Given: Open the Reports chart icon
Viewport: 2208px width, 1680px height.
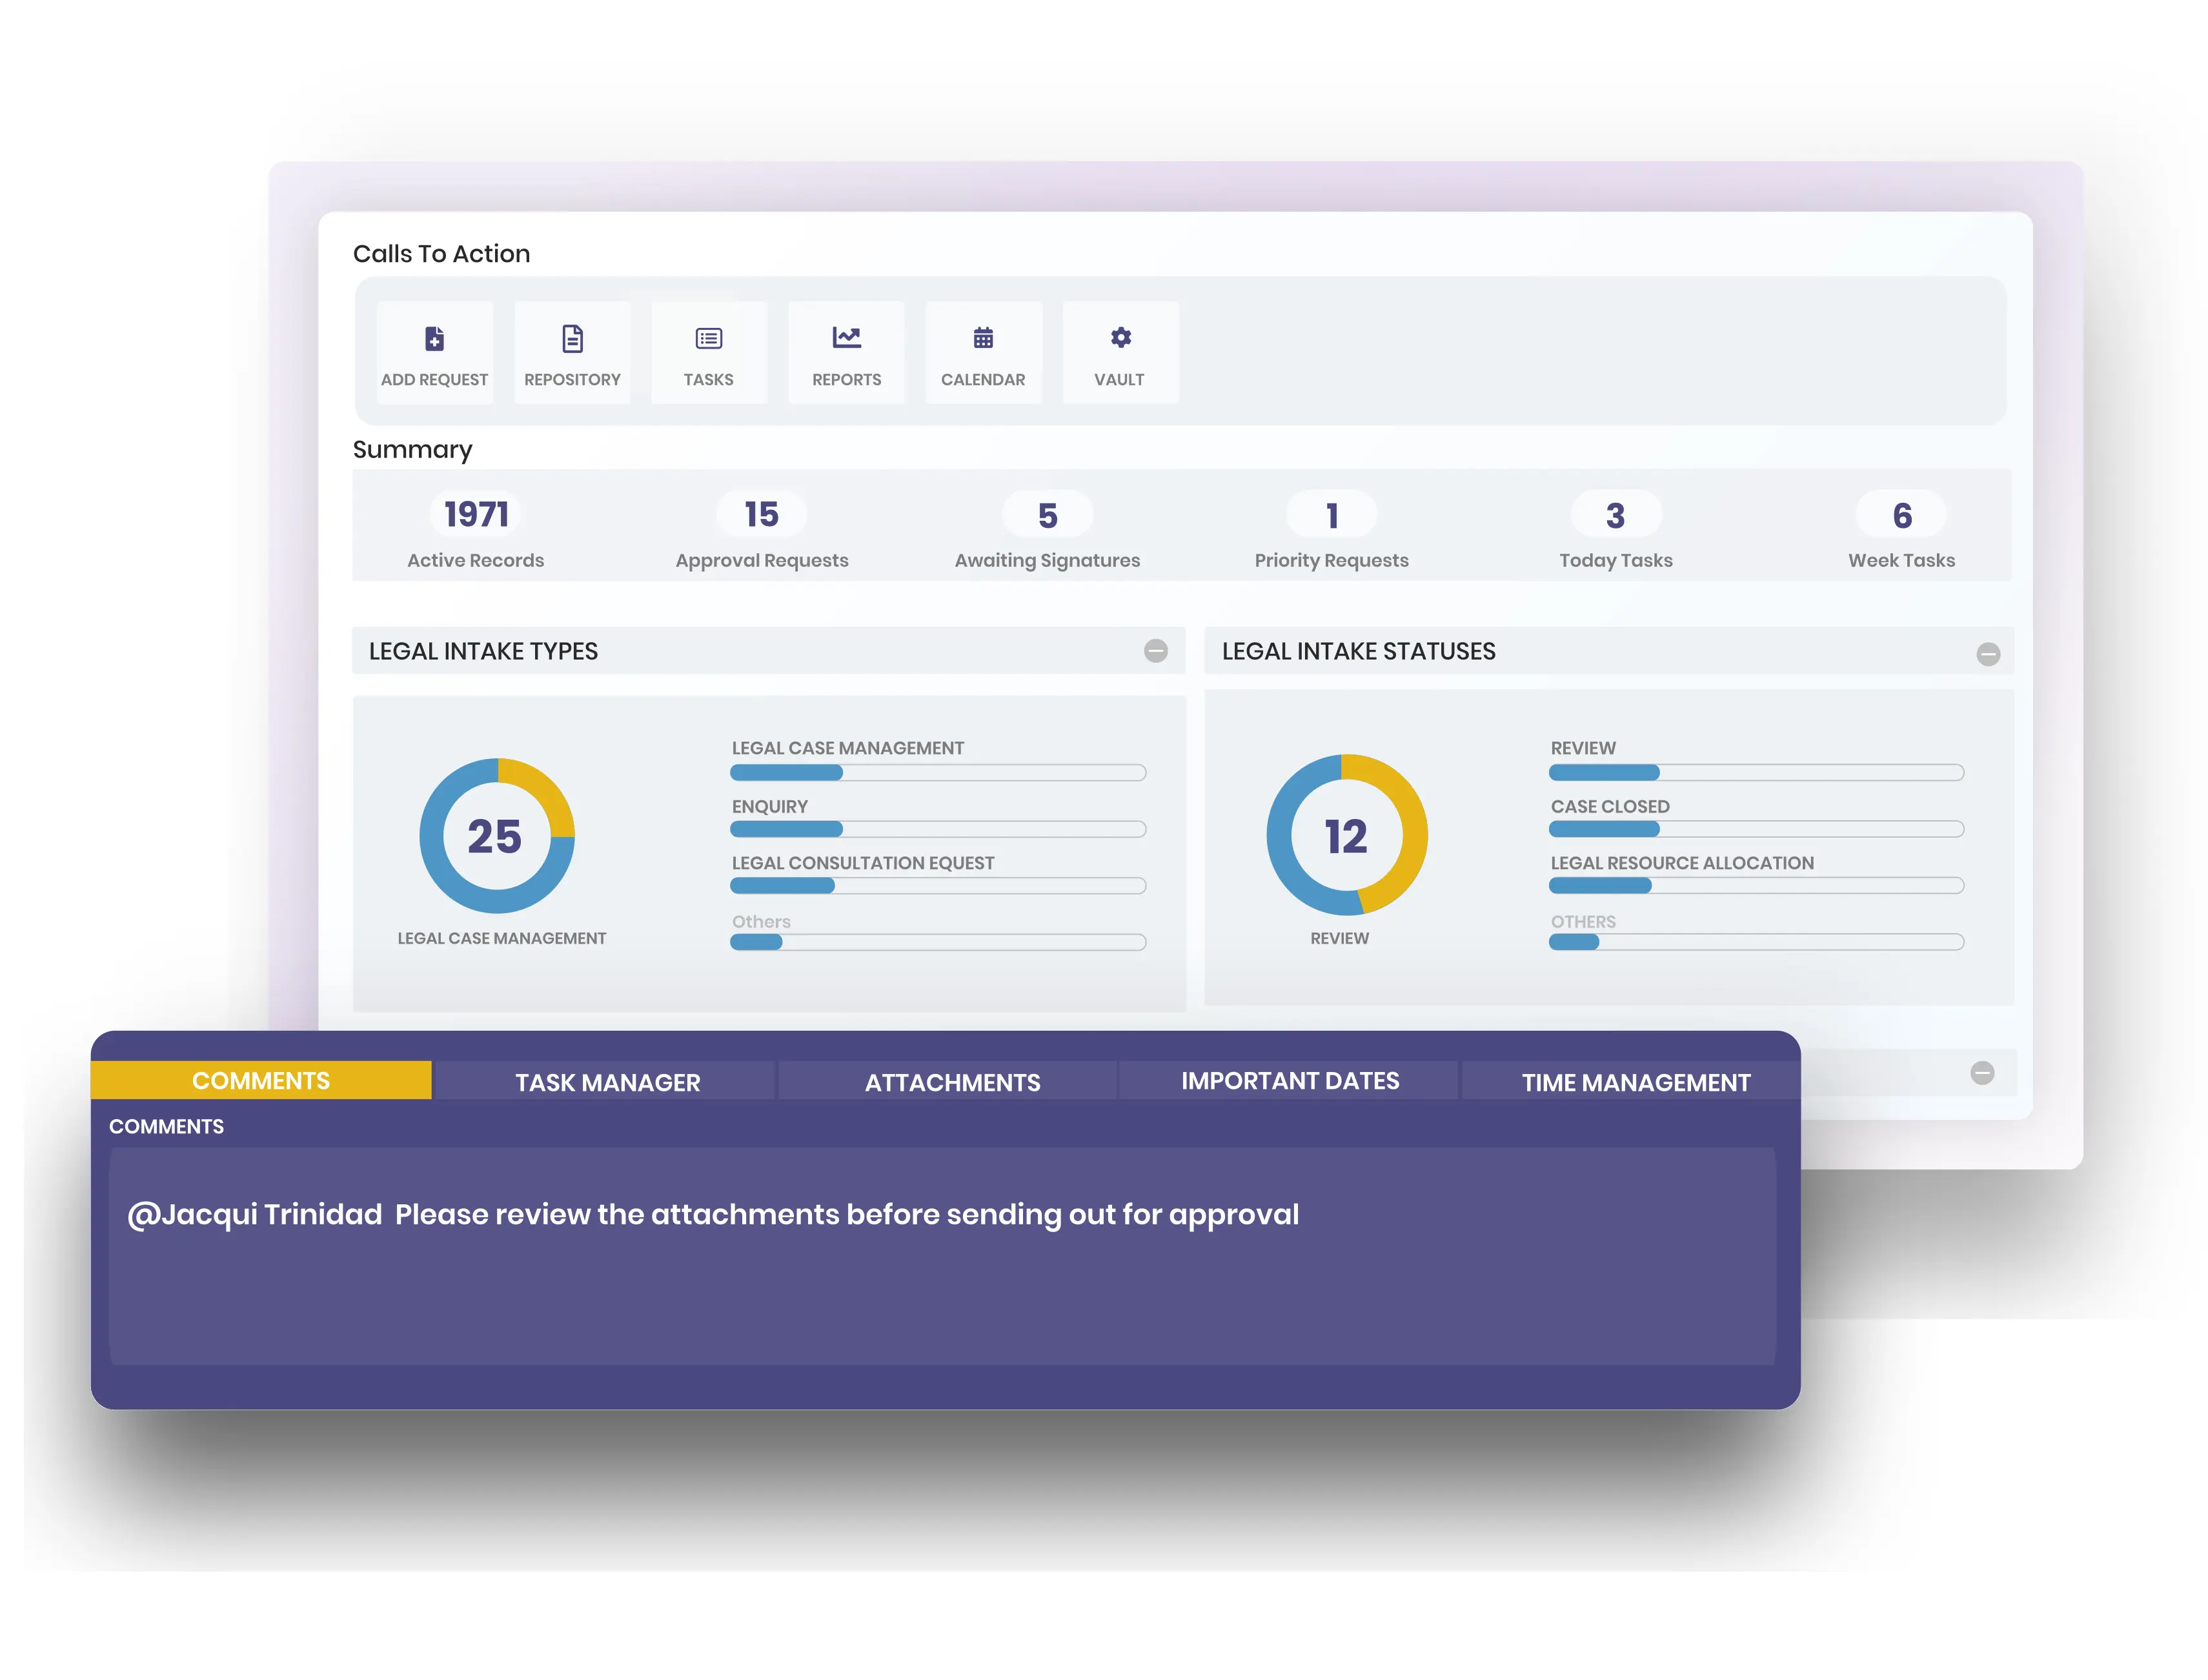Looking at the screenshot, I should (846, 338).
